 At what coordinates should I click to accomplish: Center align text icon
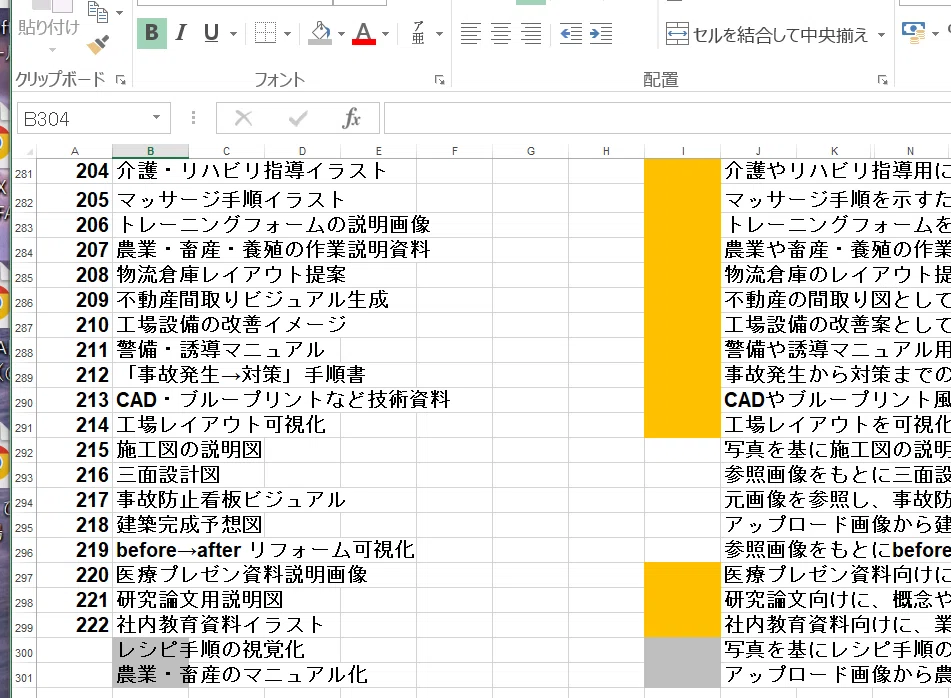(x=501, y=33)
